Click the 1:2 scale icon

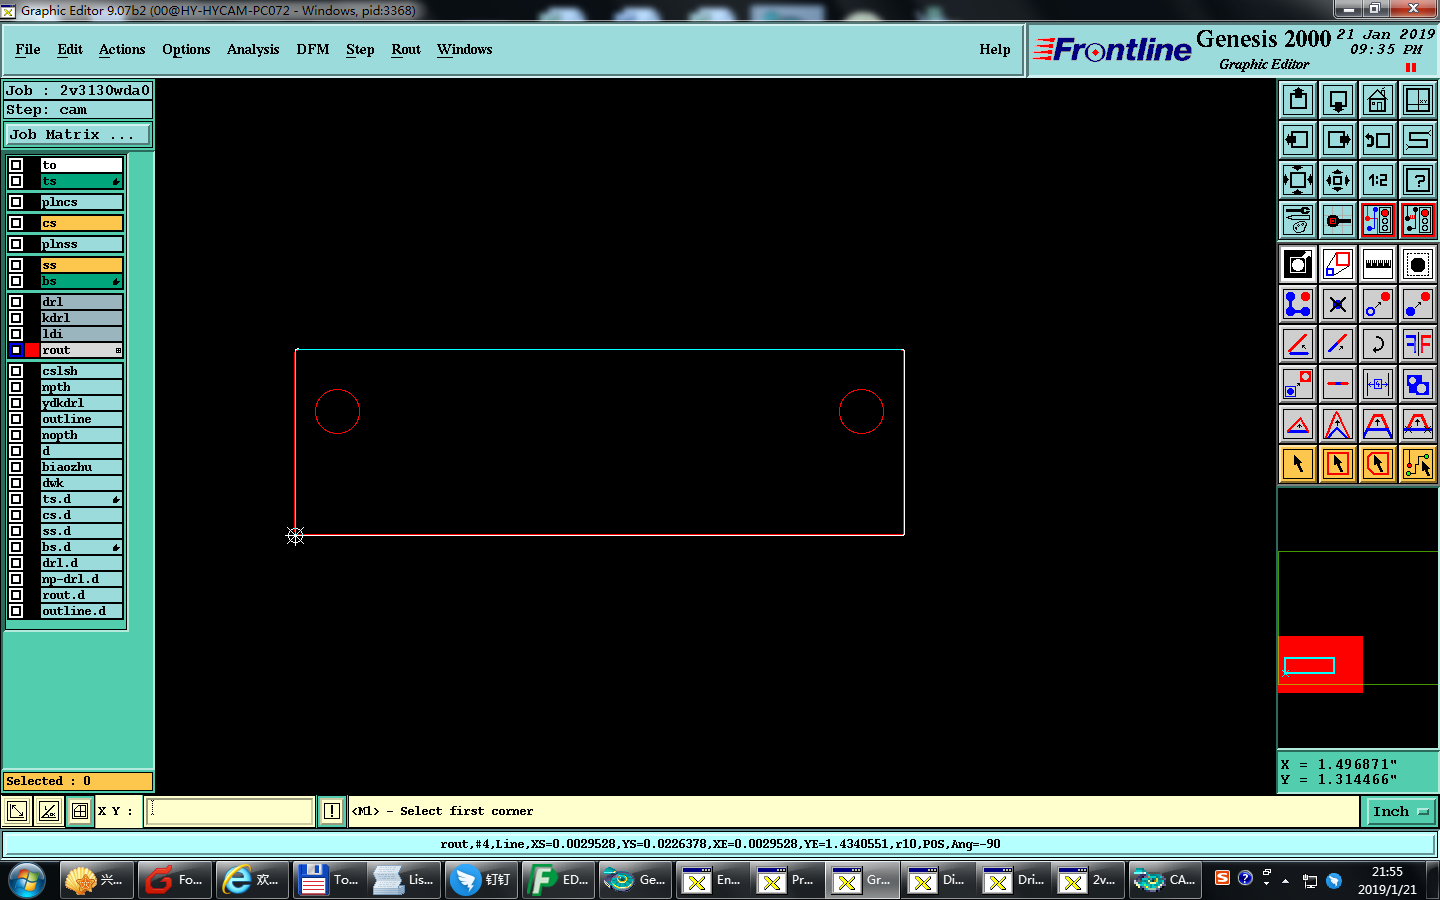click(x=1378, y=180)
